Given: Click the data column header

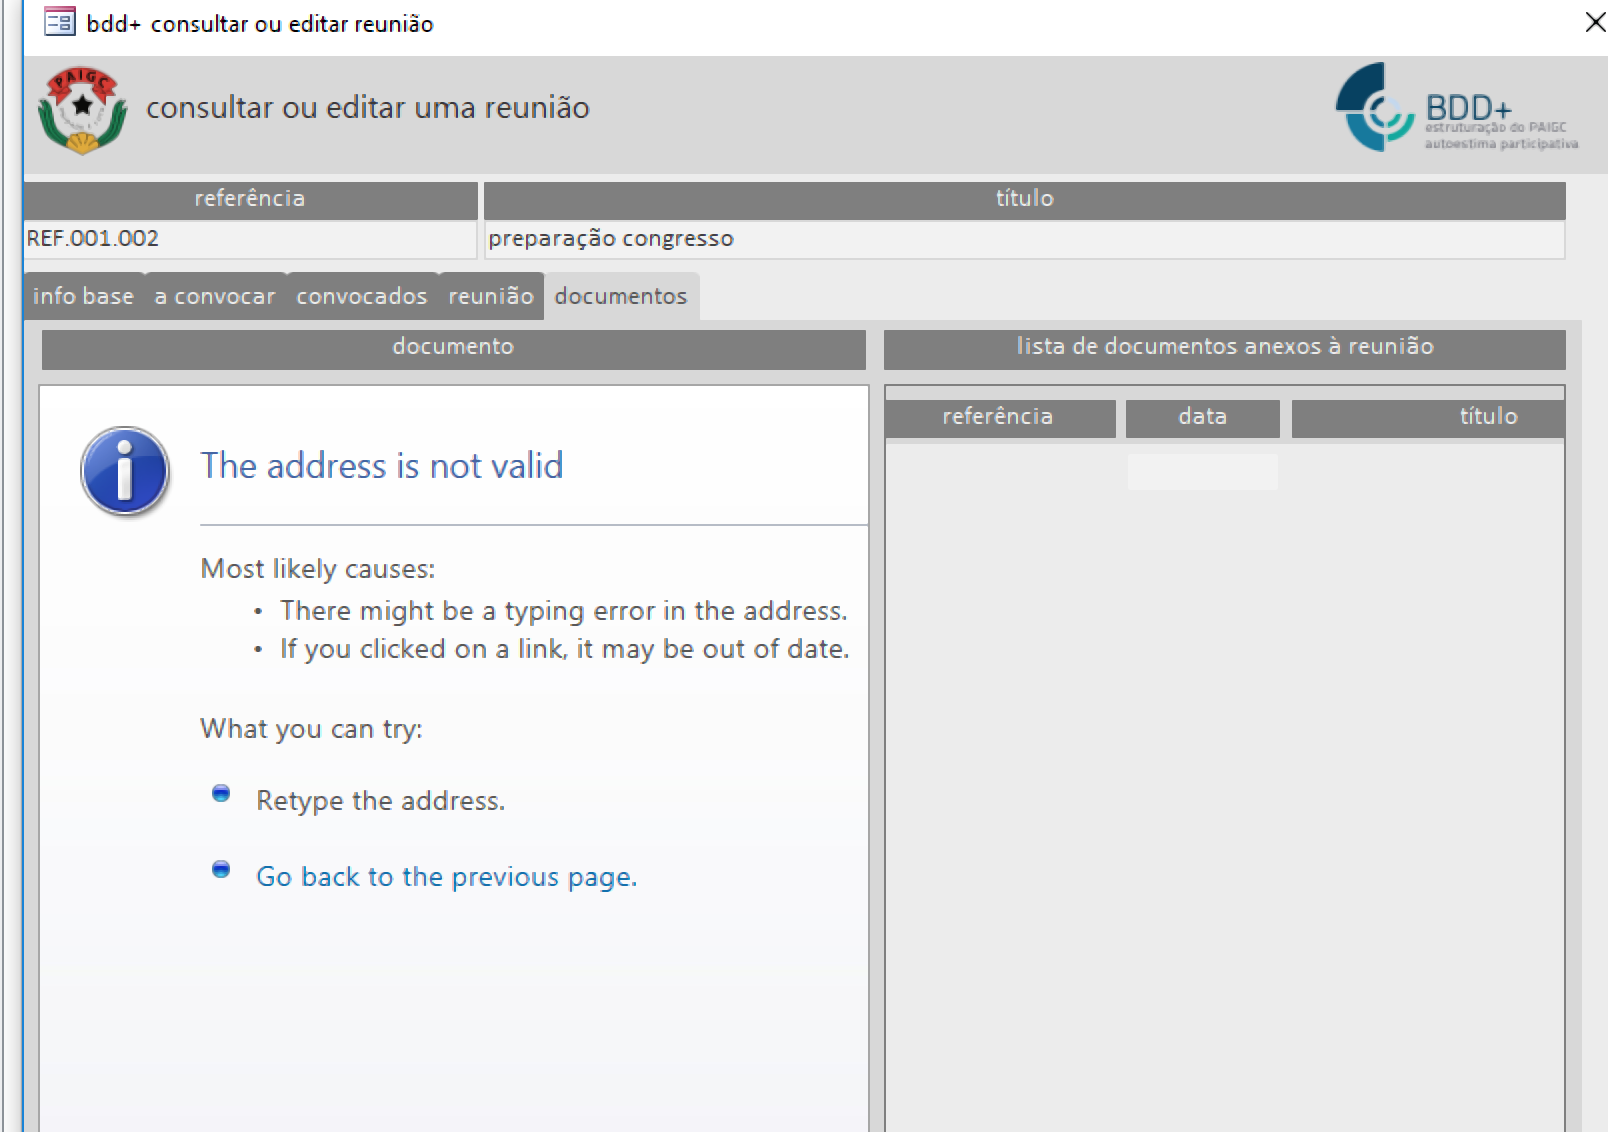Looking at the screenshot, I should click(1203, 417).
